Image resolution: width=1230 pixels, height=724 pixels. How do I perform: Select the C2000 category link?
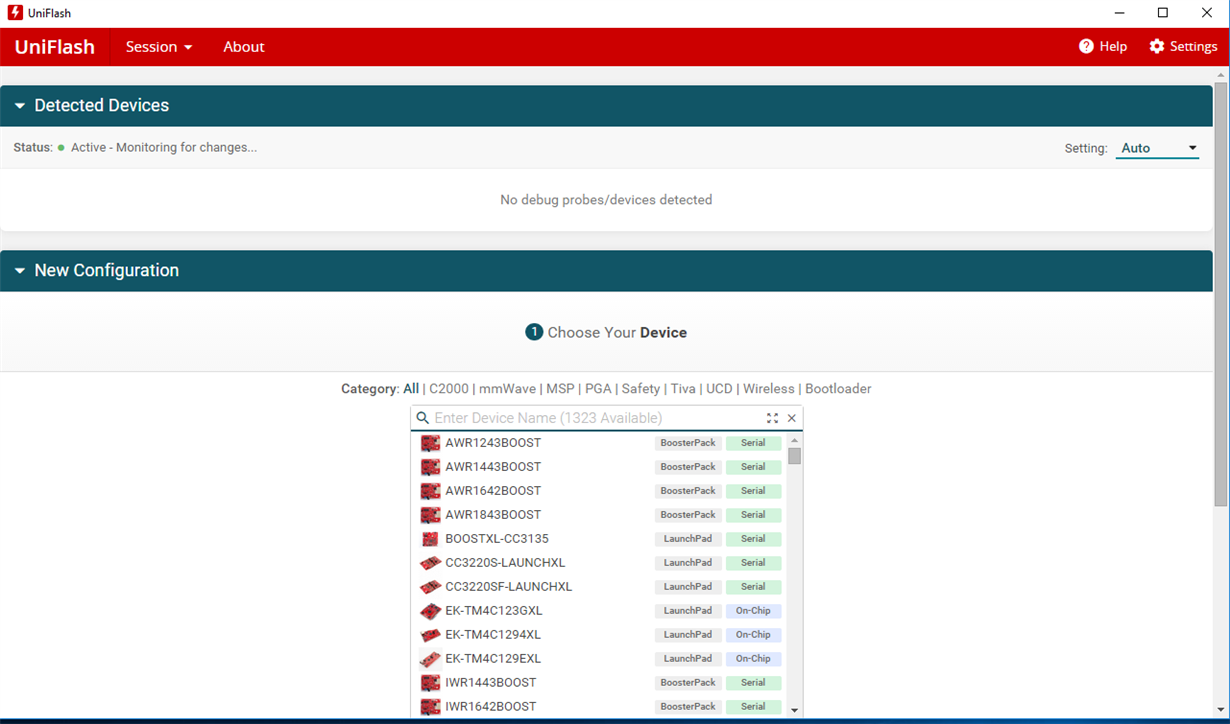pos(449,388)
